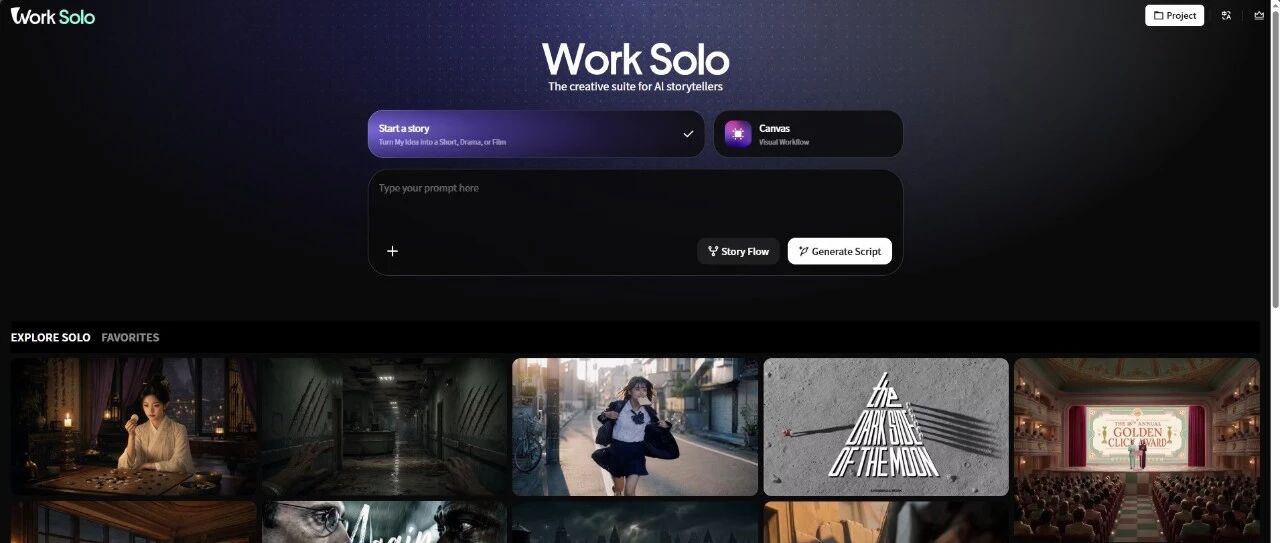Viewport: 1280px width, 543px height.
Task: Click the Generate Script button
Action: tap(839, 251)
